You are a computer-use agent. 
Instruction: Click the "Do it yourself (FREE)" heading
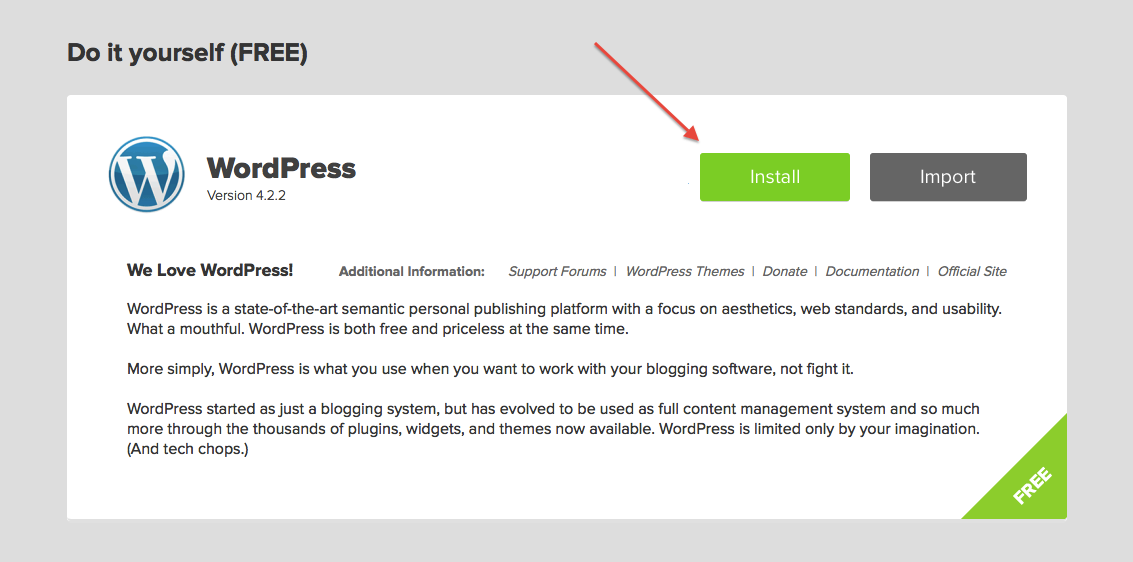point(187,52)
